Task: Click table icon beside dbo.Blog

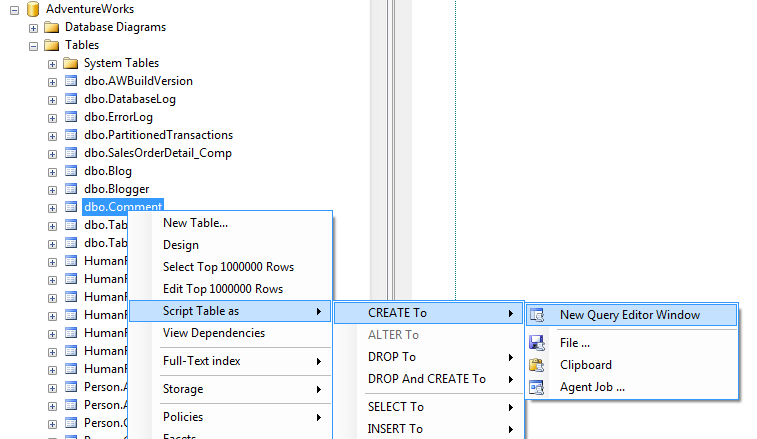Action: point(71,171)
